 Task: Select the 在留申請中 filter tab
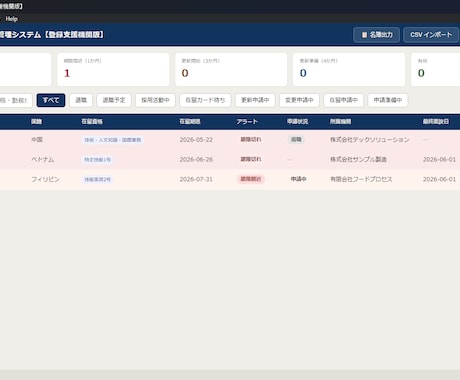[344, 100]
